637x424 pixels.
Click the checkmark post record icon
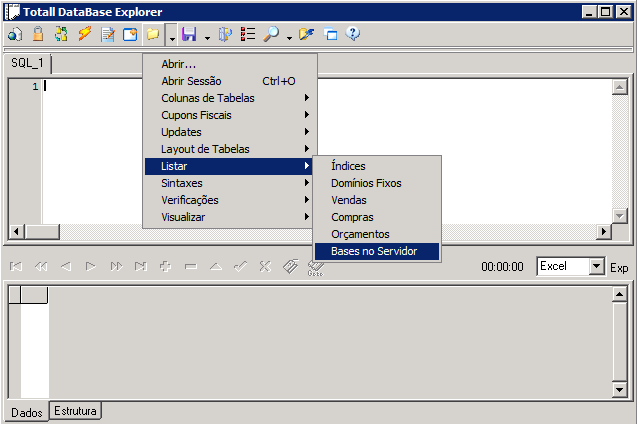pyautogui.click(x=240, y=266)
